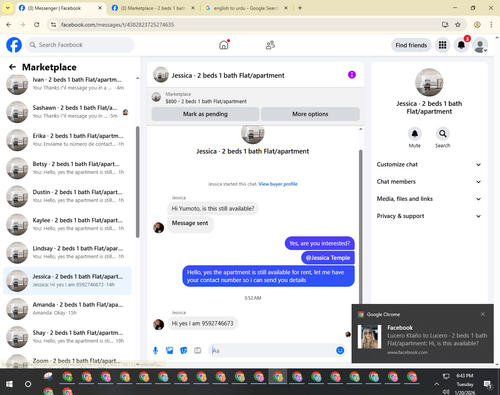
Task: Open the Chrome tab search dropdown
Action: tap(7, 8)
